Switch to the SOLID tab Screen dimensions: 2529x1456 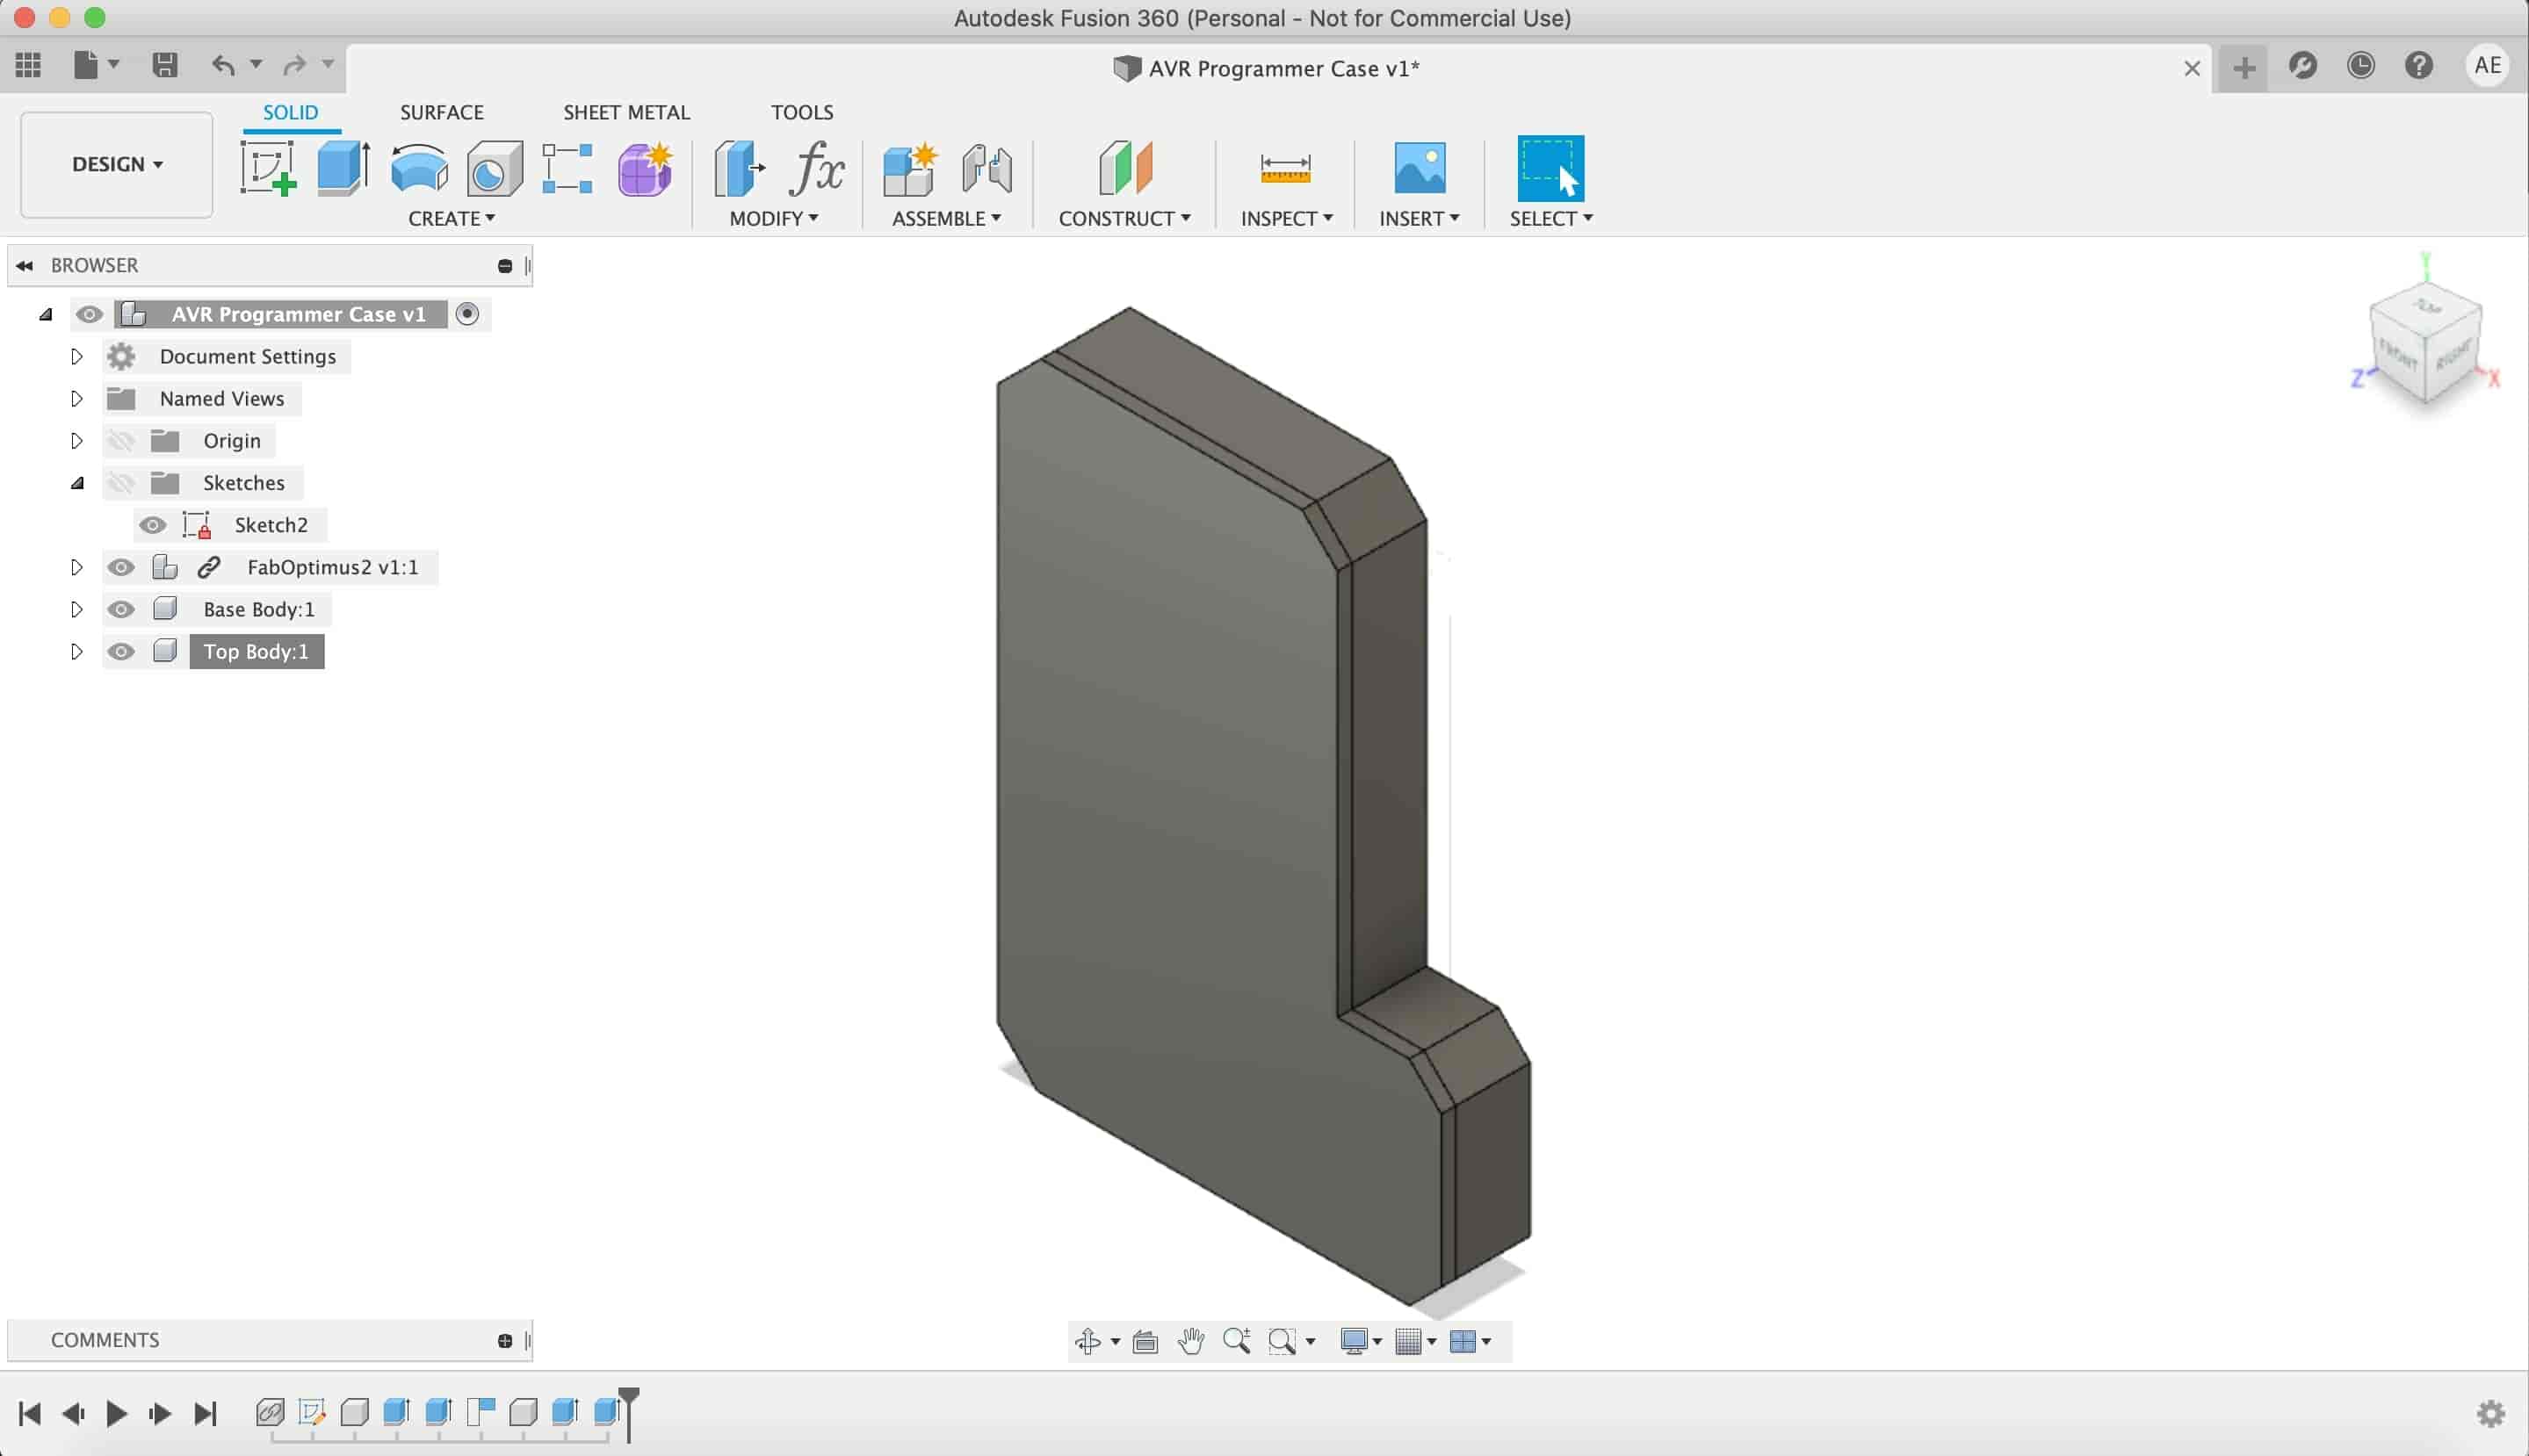290,112
